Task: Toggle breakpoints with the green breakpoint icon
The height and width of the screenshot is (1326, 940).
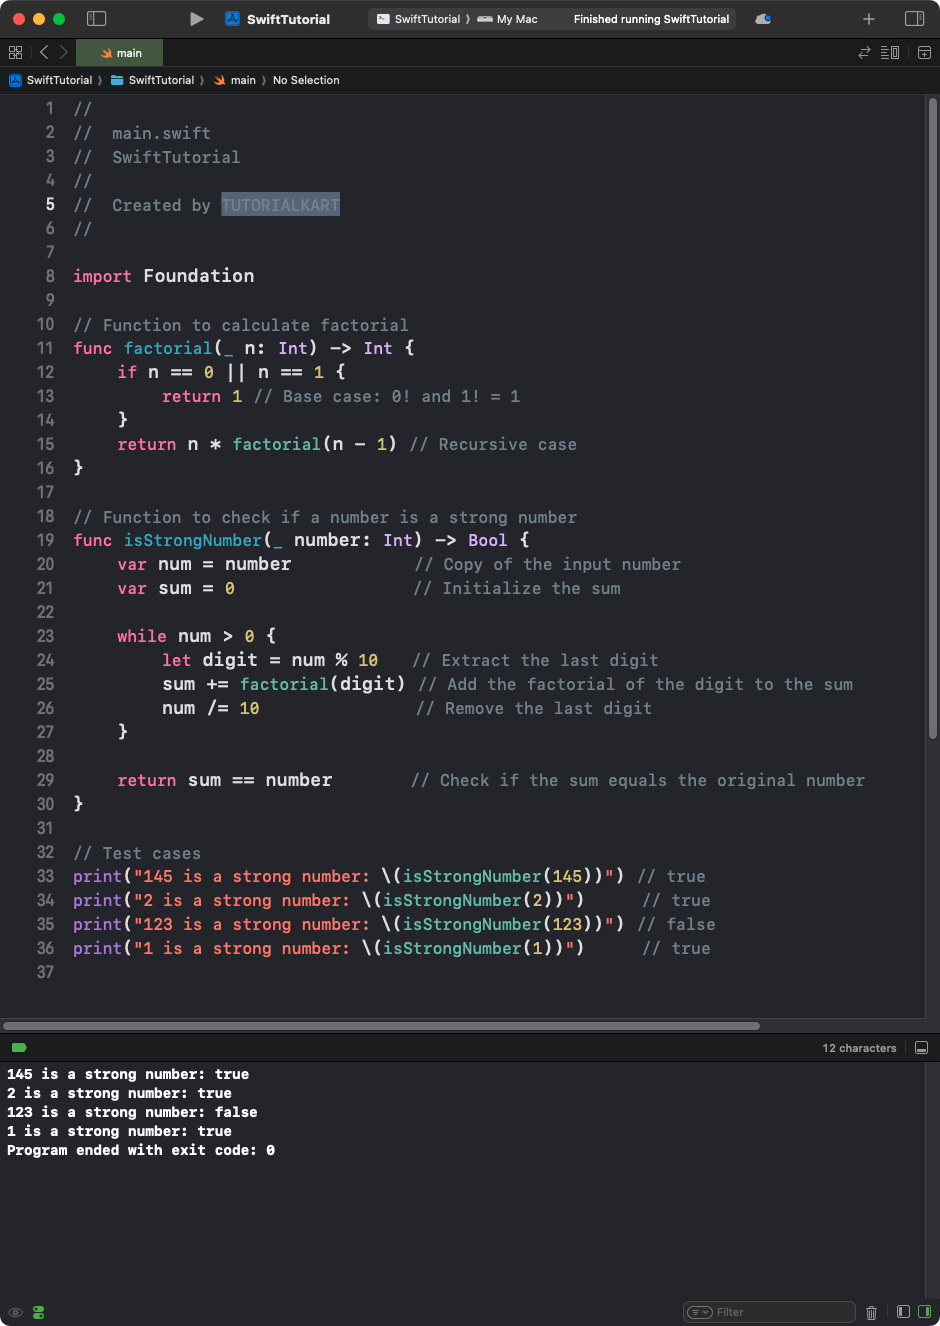Action: (x=37, y=1312)
